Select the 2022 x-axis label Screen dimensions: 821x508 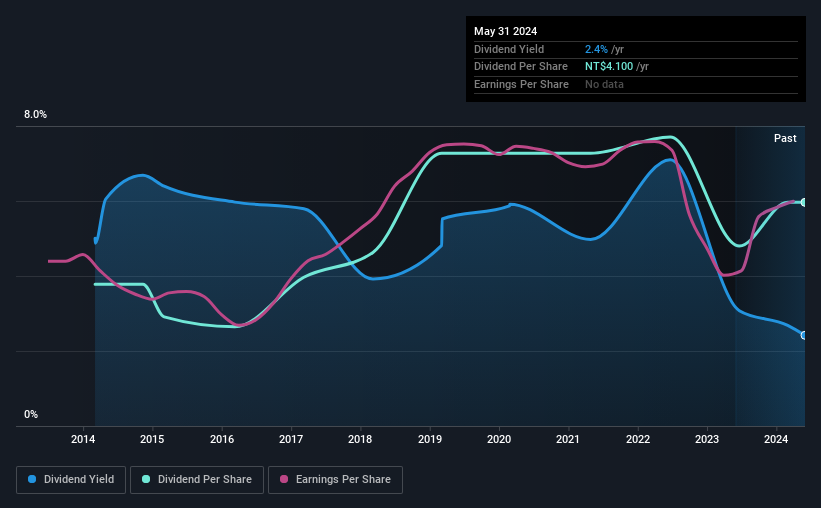[x=638, y=439]
